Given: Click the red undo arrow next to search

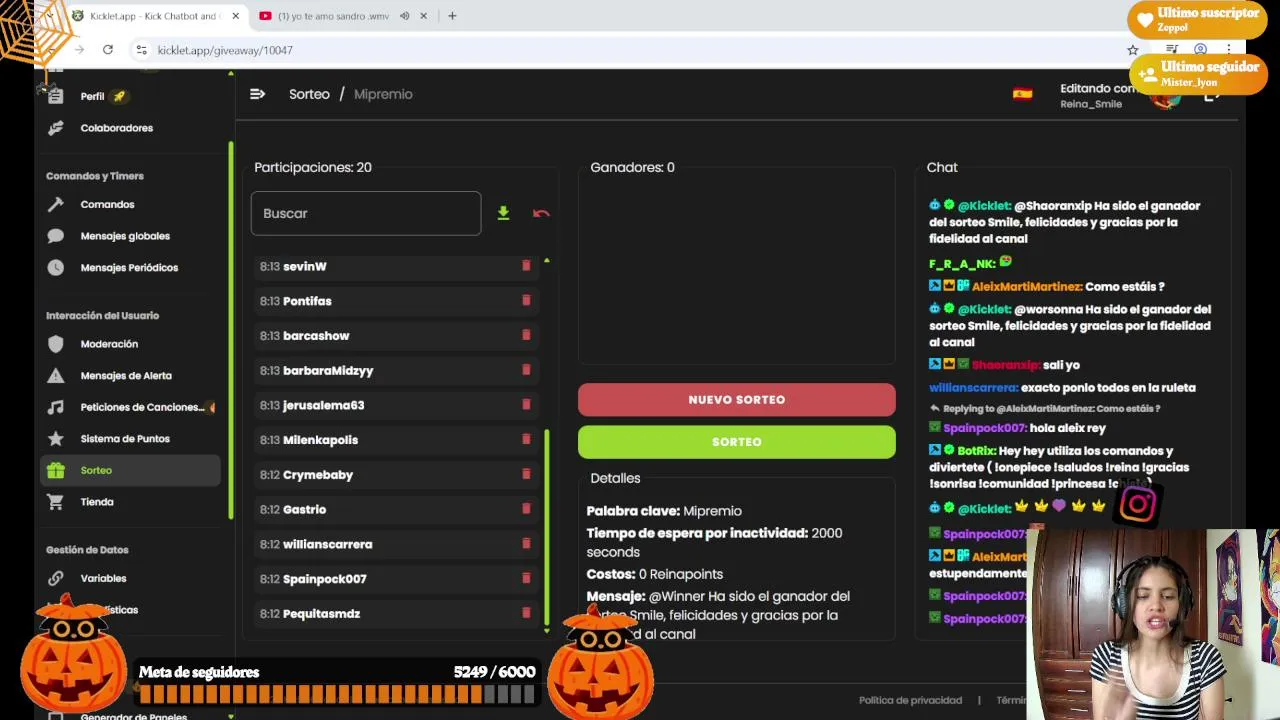Looking at the screenshot, I should (541, 213).
